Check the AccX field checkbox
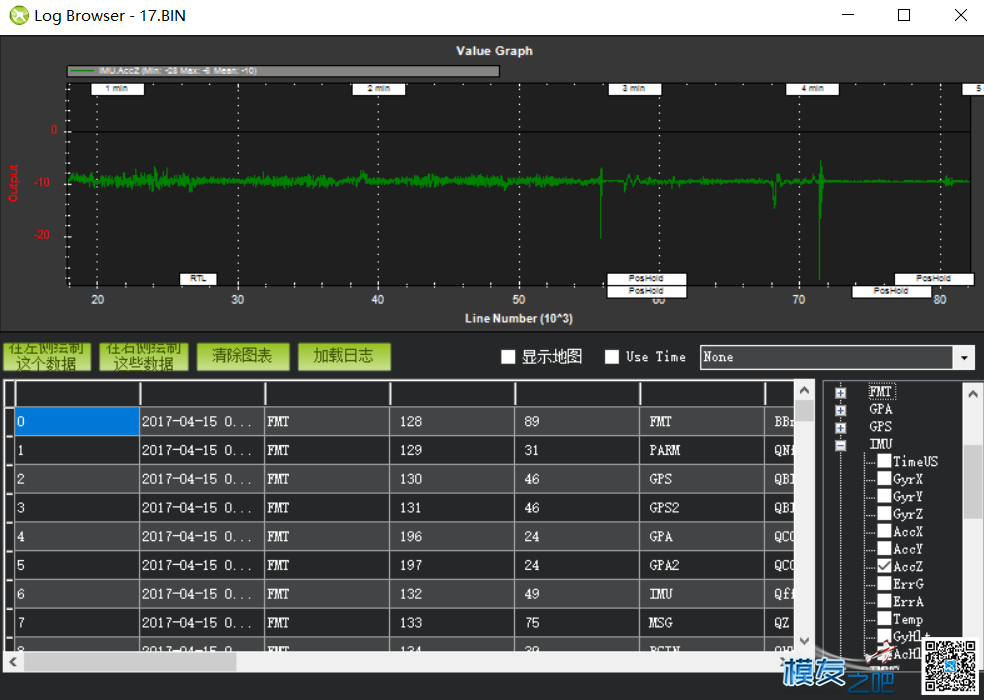 [884, 532]
